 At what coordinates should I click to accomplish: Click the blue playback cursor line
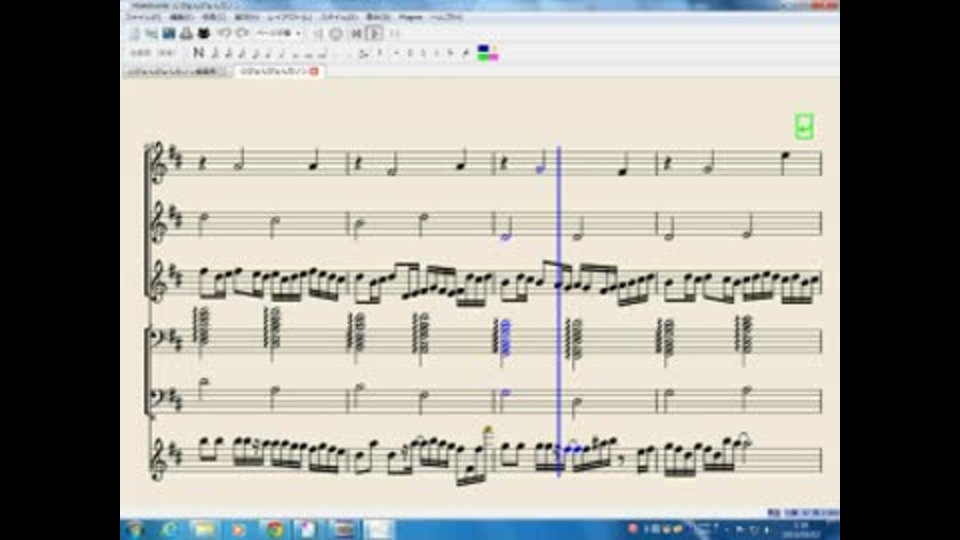click(558, 311)
